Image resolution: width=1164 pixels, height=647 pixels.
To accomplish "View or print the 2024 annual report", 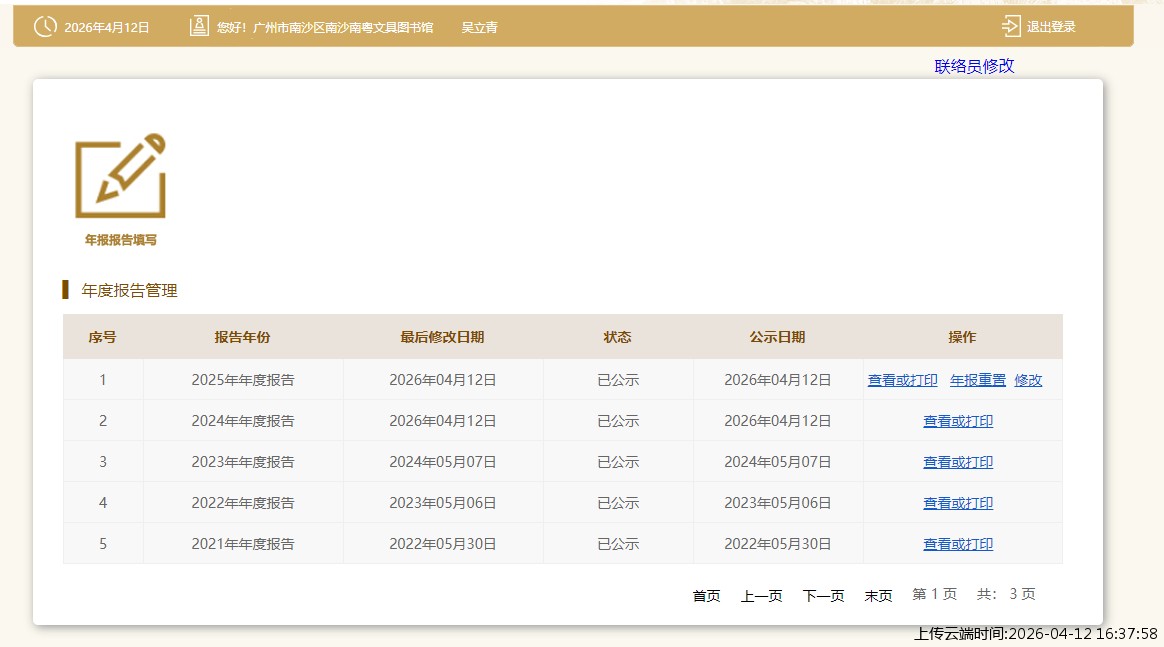I will (x=957, y=421).
